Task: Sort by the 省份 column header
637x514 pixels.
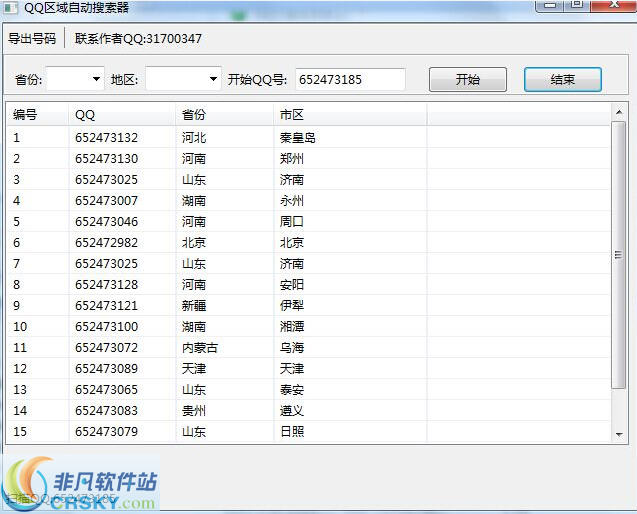Action: (x=225, y=115)
